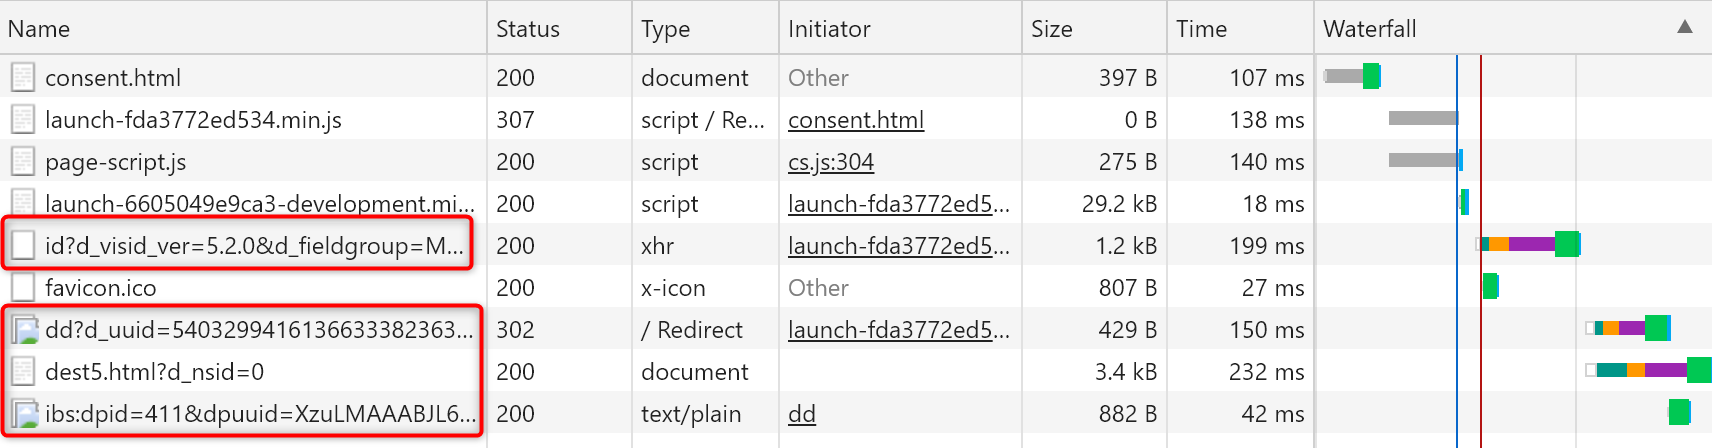This screenshot has width=1712, height=448.
Task: Click the consent.html document file icon
Action: (x=23, y=77)
